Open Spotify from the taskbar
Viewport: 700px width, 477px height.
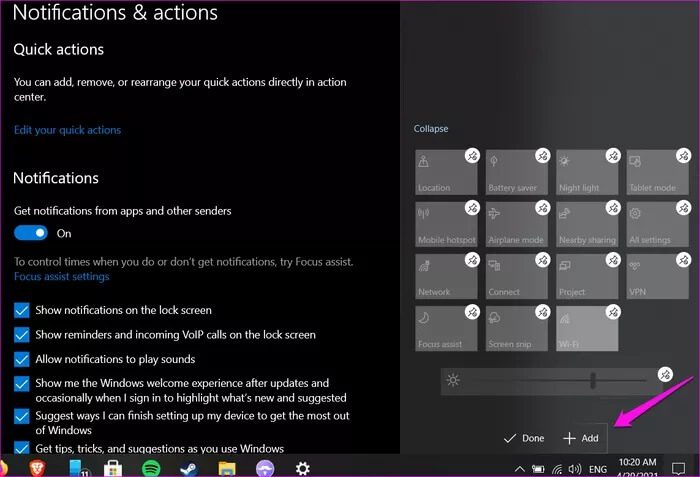click(151, 469)
